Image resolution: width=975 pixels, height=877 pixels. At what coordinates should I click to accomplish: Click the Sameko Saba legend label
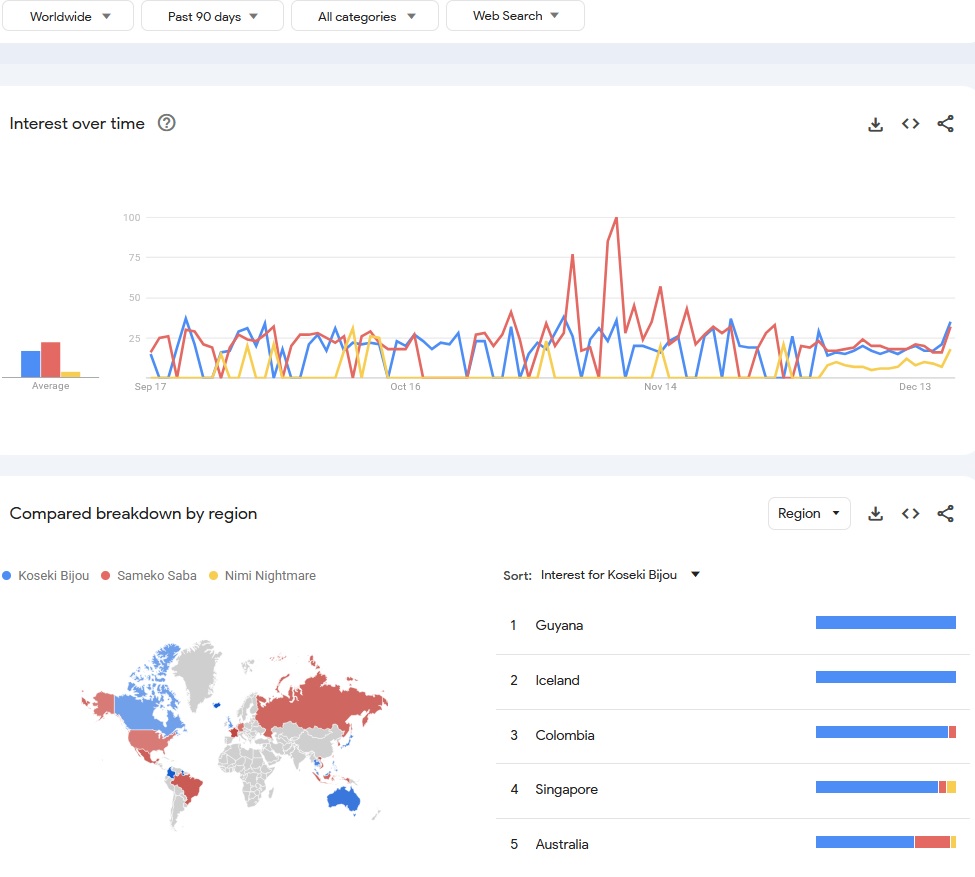(157, 575)
